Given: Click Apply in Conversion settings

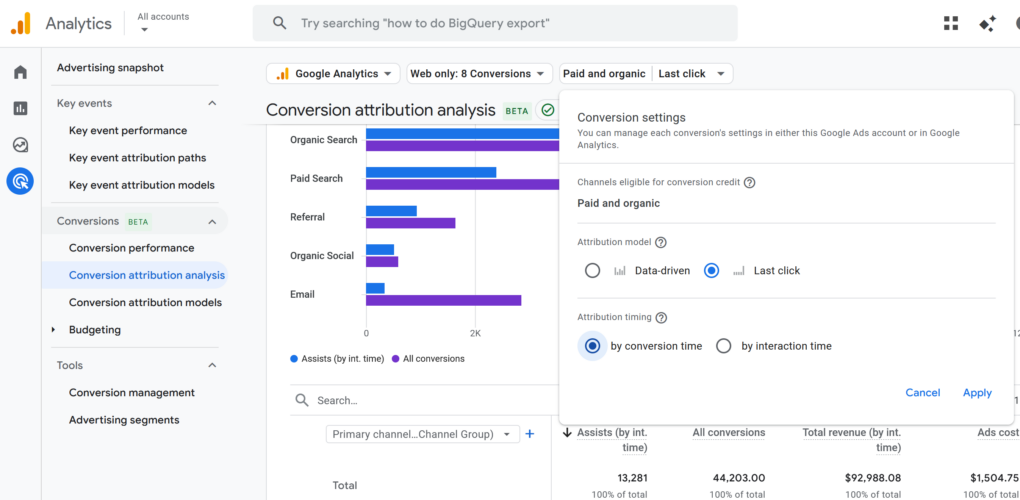Looking at the screenshot, I should click(x=977, y=393).
